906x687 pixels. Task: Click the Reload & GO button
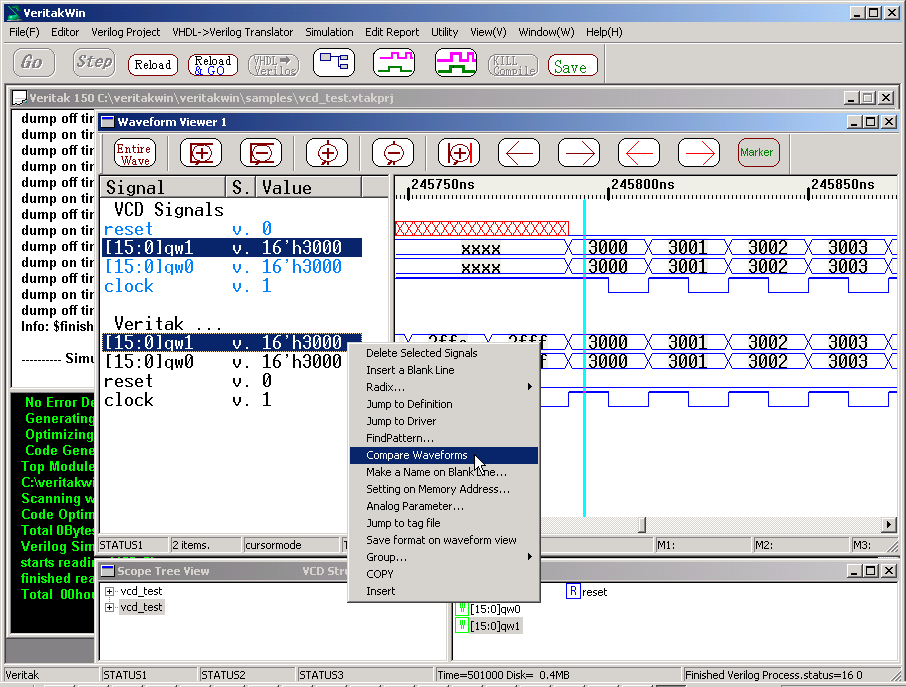coord(213,65)
